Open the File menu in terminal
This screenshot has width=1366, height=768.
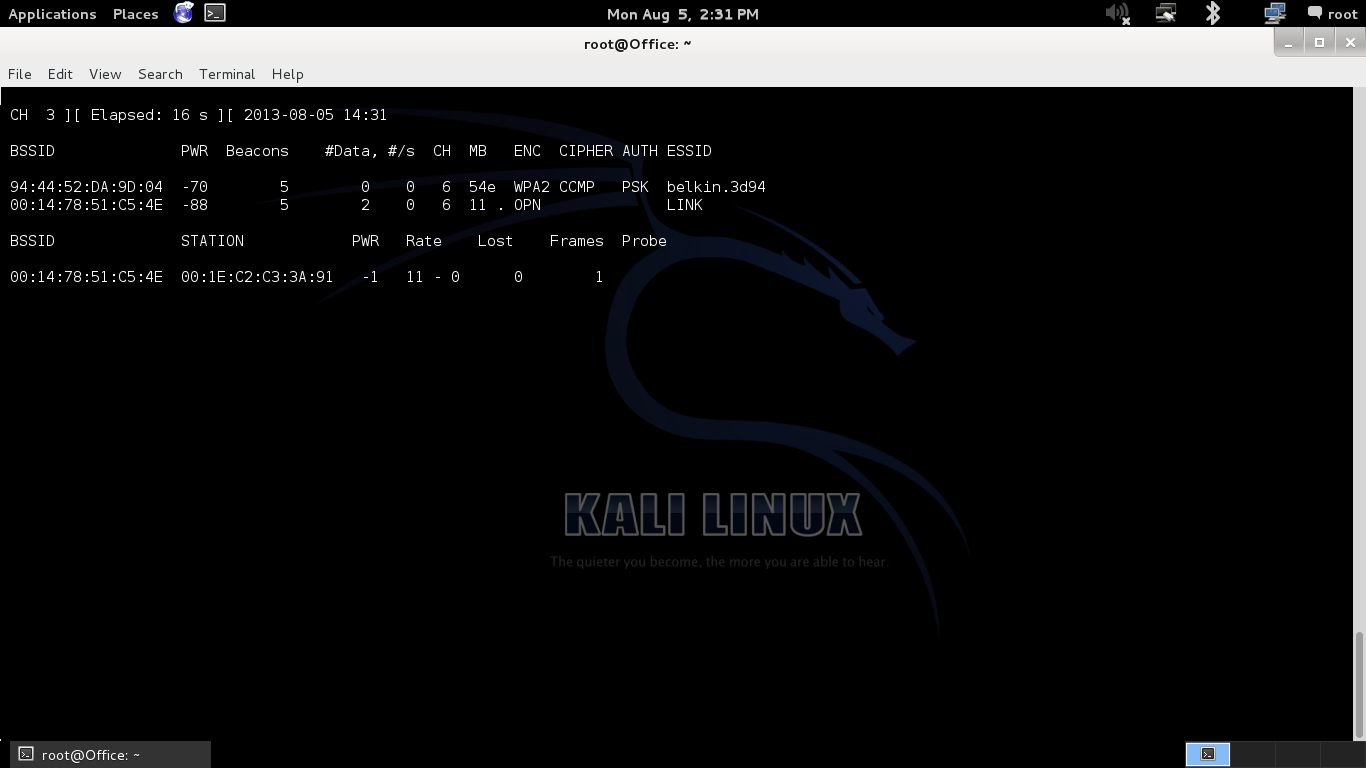(x=20, y=74)
